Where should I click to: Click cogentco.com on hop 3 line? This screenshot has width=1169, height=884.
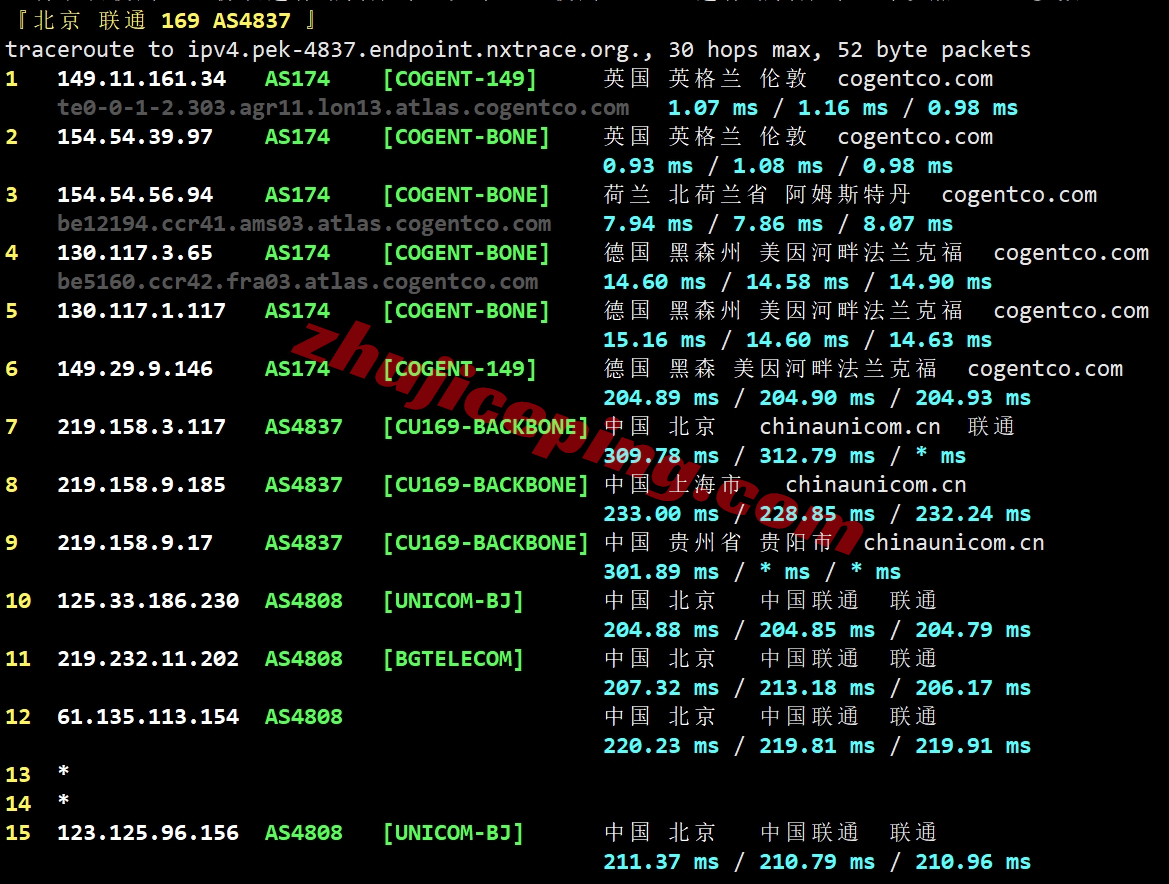tap(1019, 195)
